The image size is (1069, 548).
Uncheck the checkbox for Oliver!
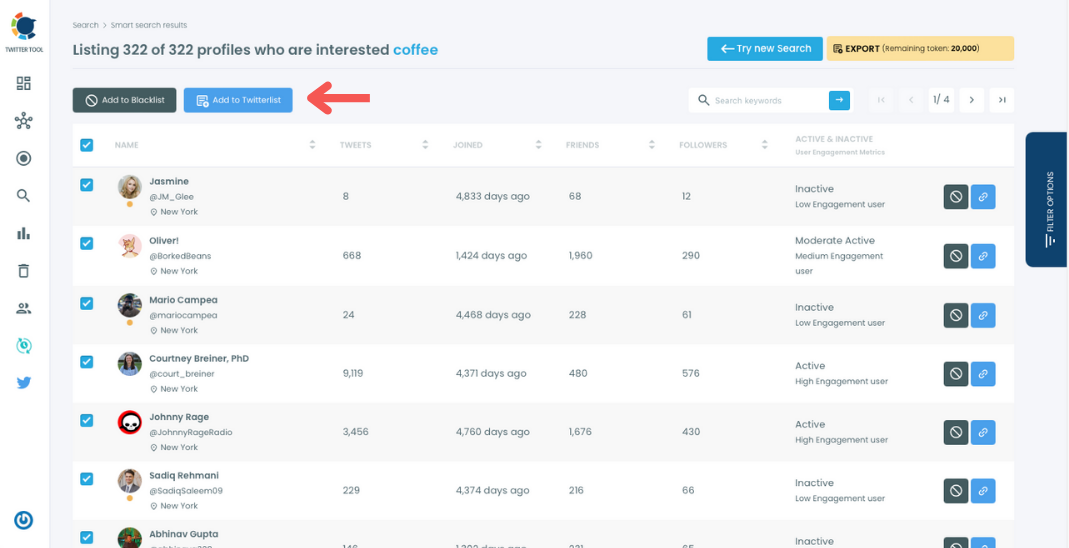87,243
